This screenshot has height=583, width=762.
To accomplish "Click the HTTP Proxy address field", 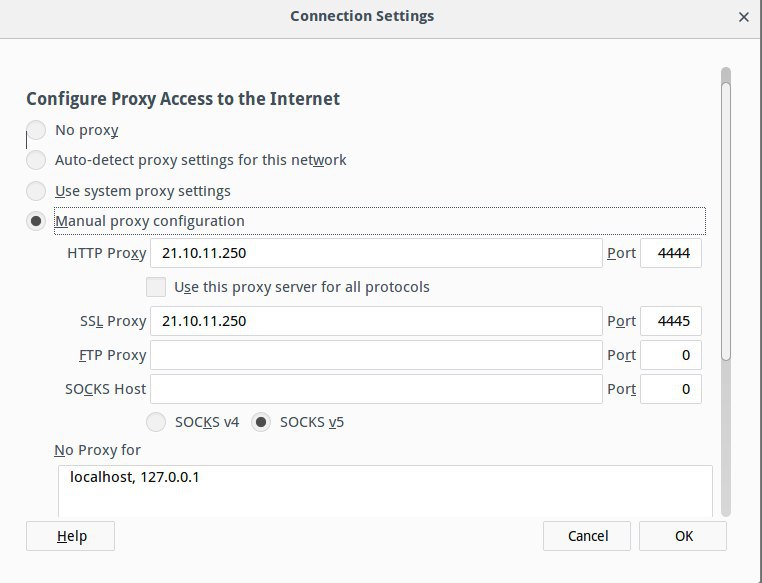I will click(x=376, y=253).
